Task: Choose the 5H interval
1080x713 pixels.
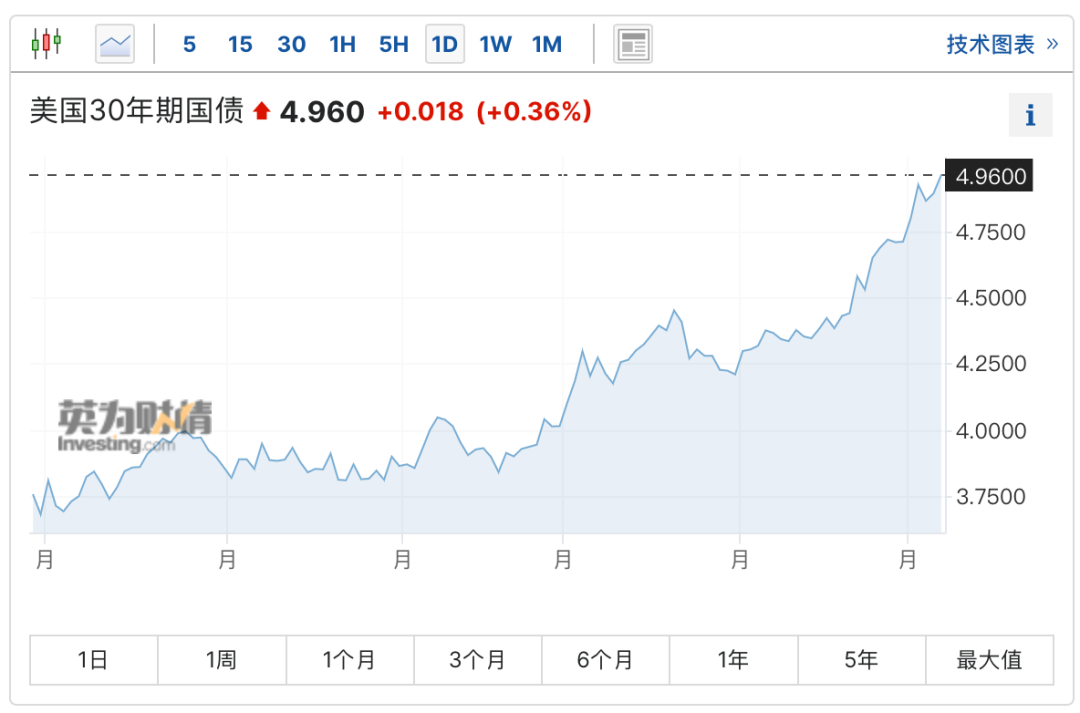Action: point(393,44)
